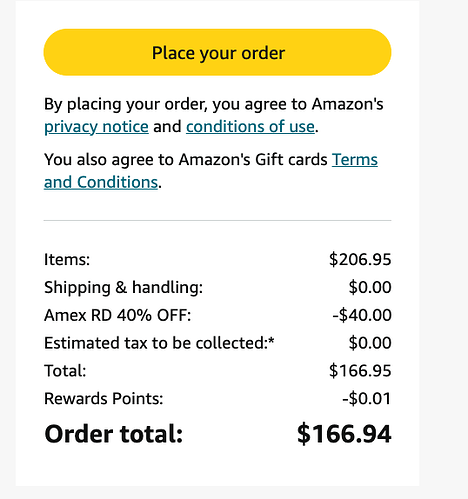The height and width of the screenshot is (499, 468).
Task: Click the Amex RD 40% OFF label
Action: pyautogui.click(x=118, y=315)
